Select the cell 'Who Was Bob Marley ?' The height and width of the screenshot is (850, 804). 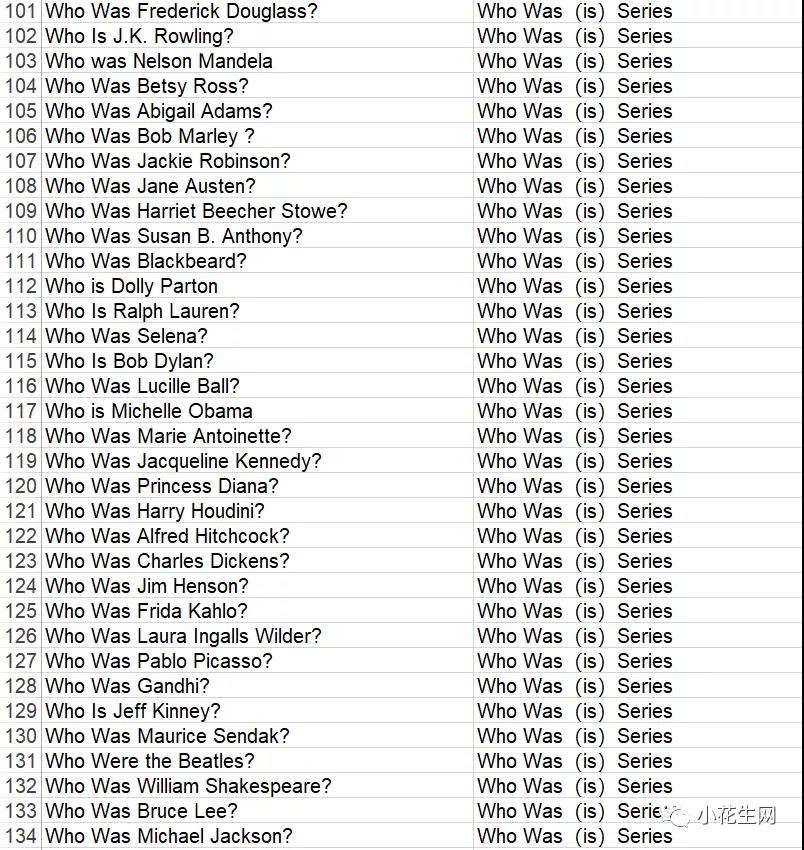pyautogui.click(x=257, y=136)
